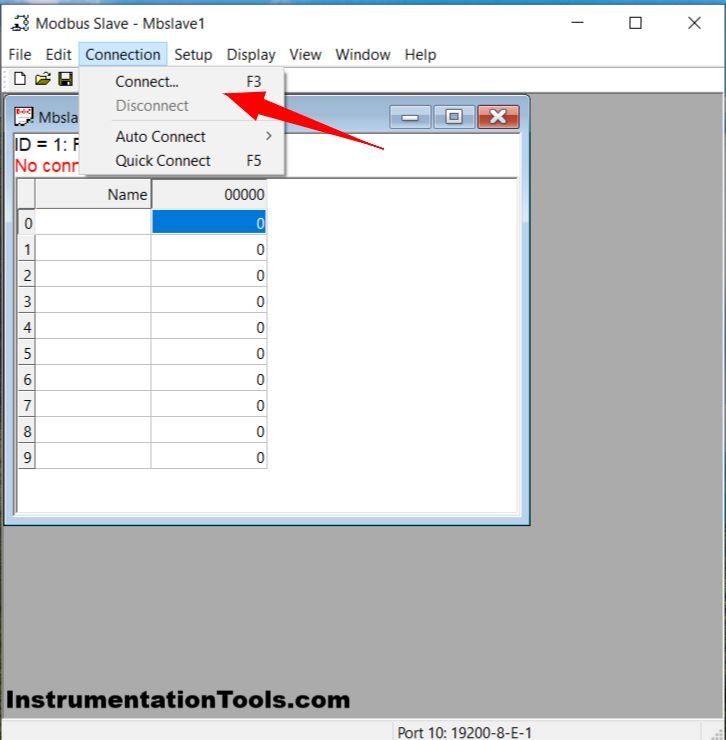Select the value cell in row 9
The width and height of the screenshot is (726, 740).
pyautogui.click(x=209, y=456)
